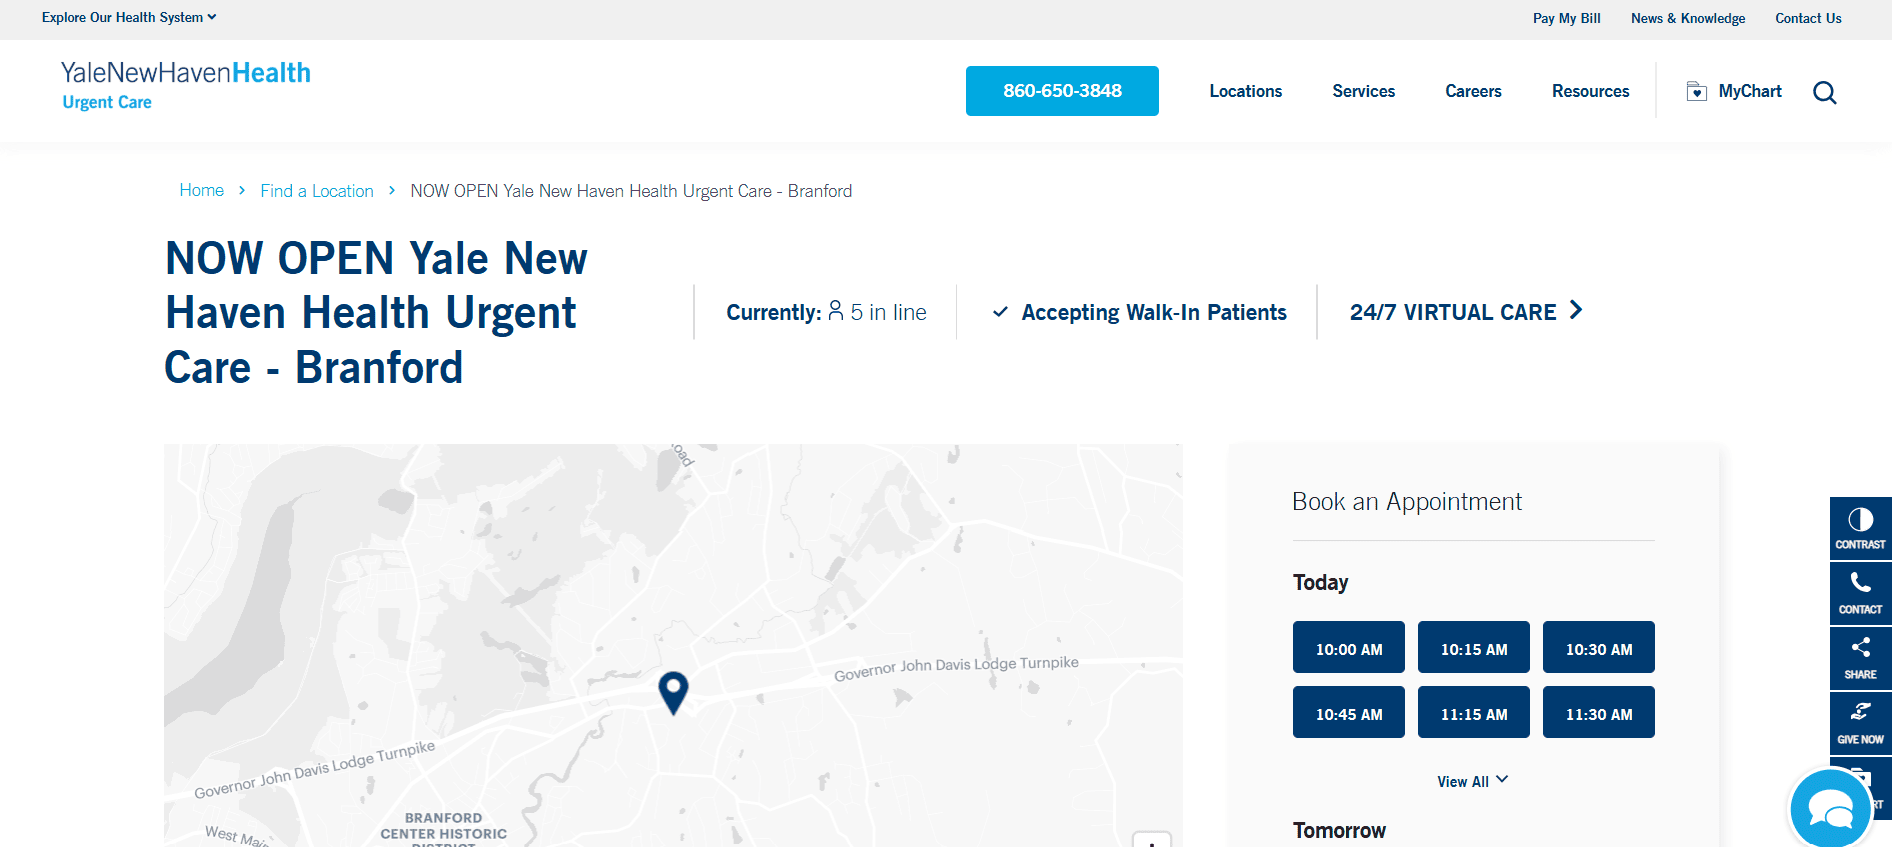The height and width of the screenshot is (847, 1892).
Task: Open Find a Location breadcrumb
Action: 317,191
